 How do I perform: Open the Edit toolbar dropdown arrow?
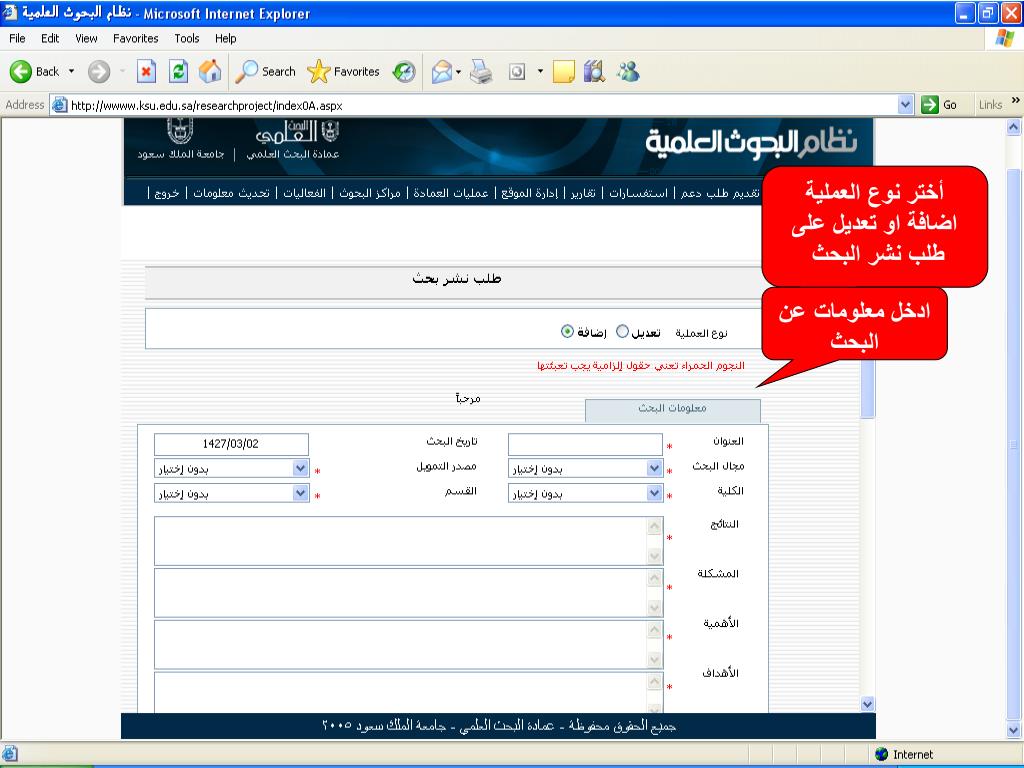click(x=540, y=72)
